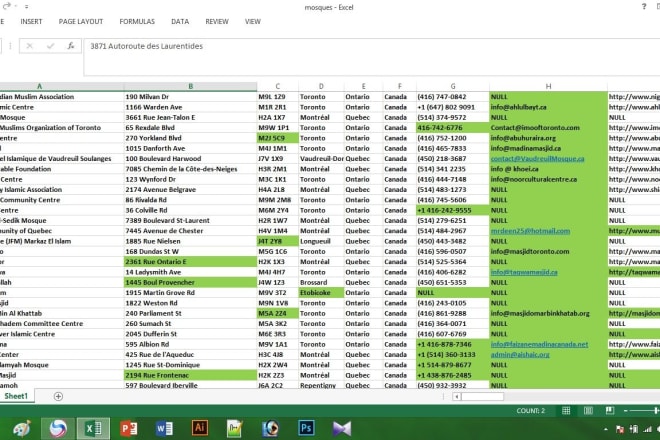The width and height of the screenshot is (660, 440).
Task: Select column B header
Action: point(191,86)
